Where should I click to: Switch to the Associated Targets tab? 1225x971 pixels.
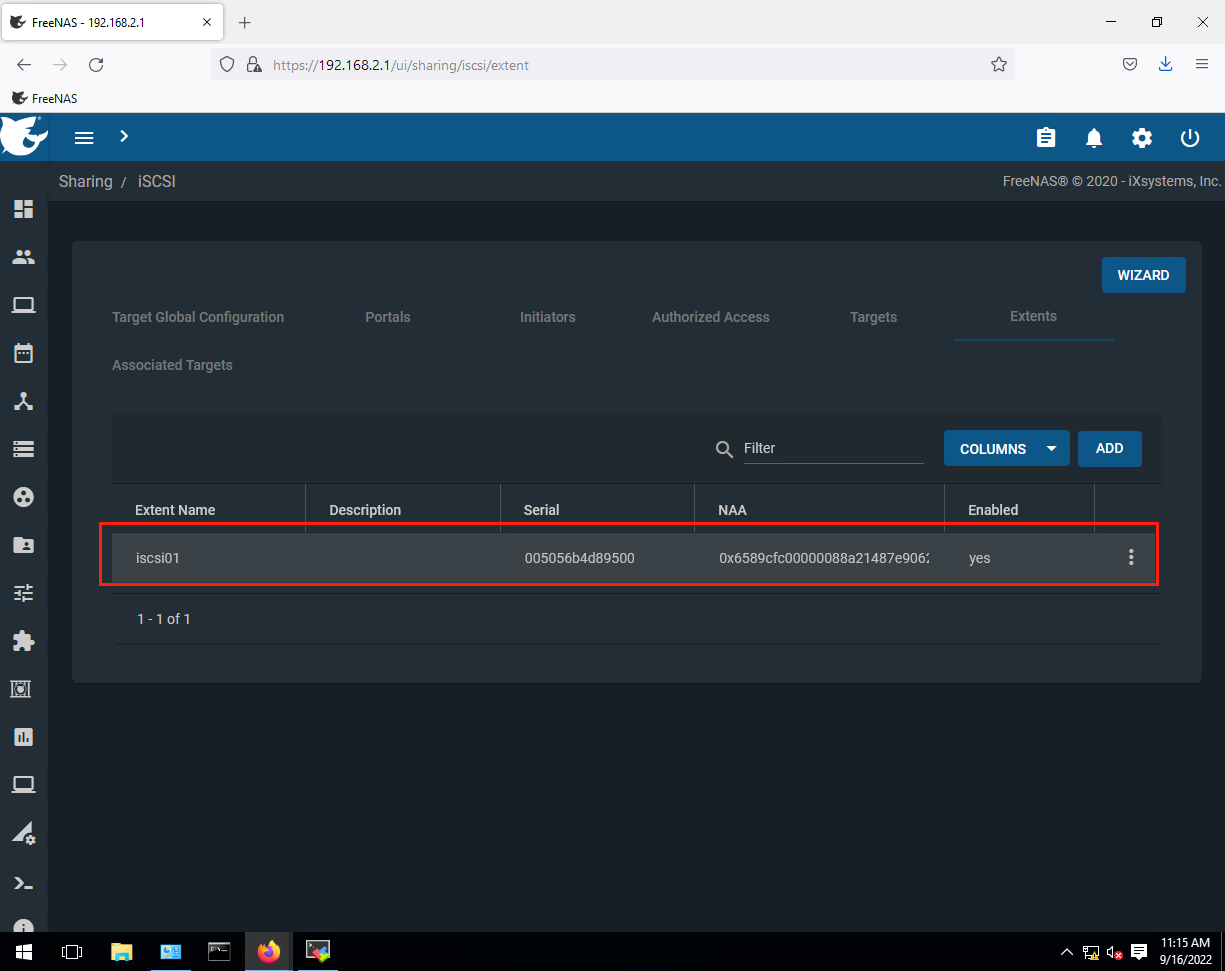[x=172, y=365]
